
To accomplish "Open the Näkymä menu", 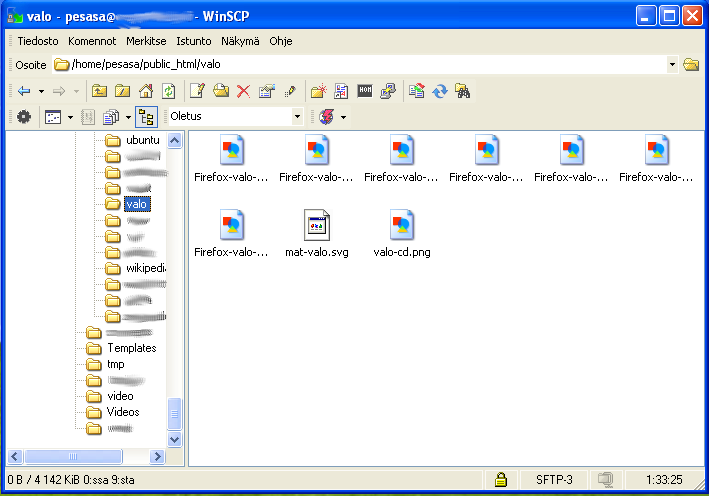I will [240, 41].
